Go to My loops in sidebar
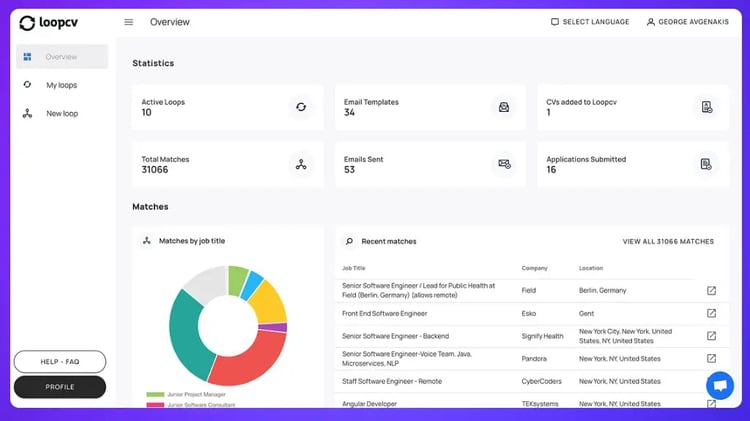The image size is (750, 421). 62,85
